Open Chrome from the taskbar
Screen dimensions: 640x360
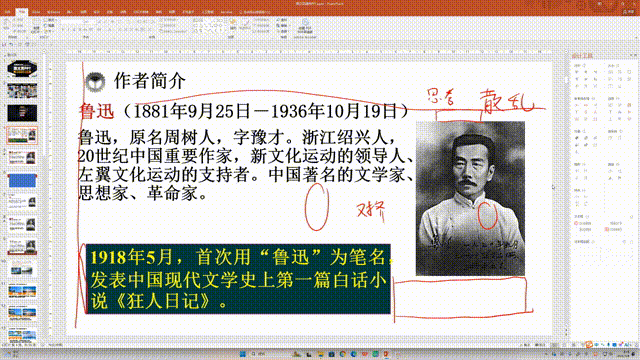pos(342,354)
